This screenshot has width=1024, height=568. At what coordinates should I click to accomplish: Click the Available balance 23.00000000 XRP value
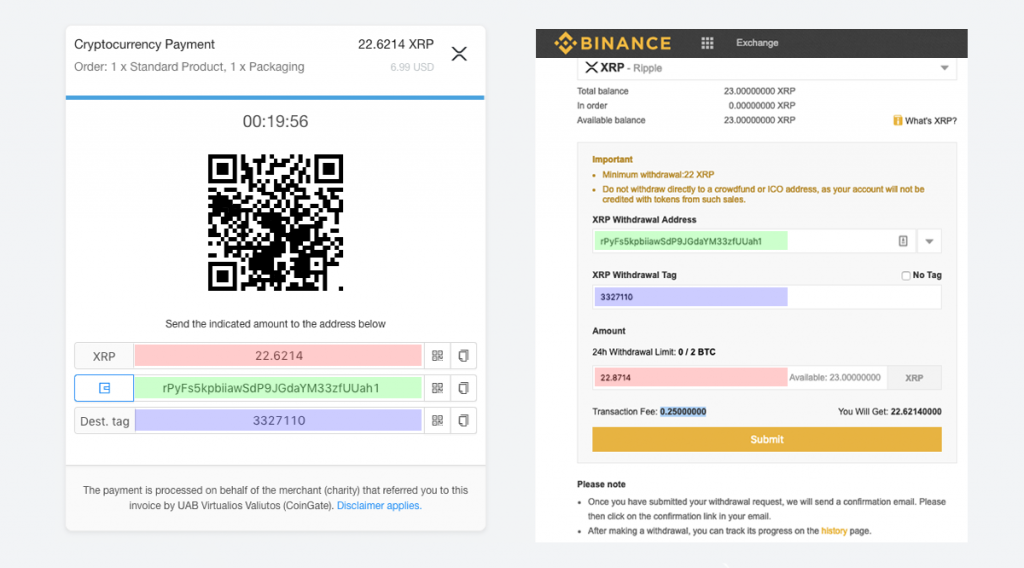pos(760,120)
